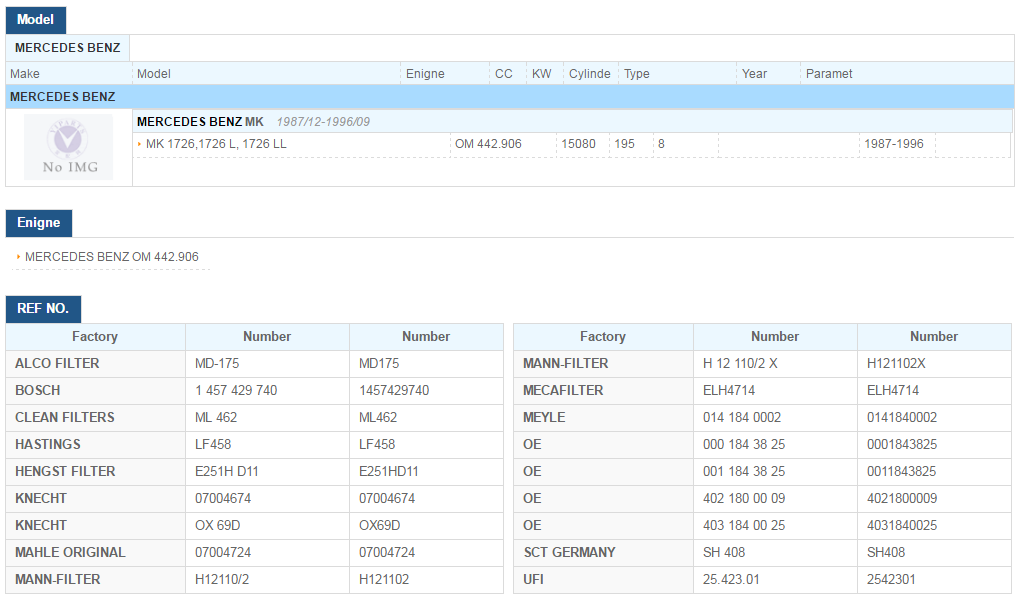Open the MERCEDES BENZ OM 442.906 engine link
Image resolution: width=1023 pixels, height=604 pixels.
112,257
